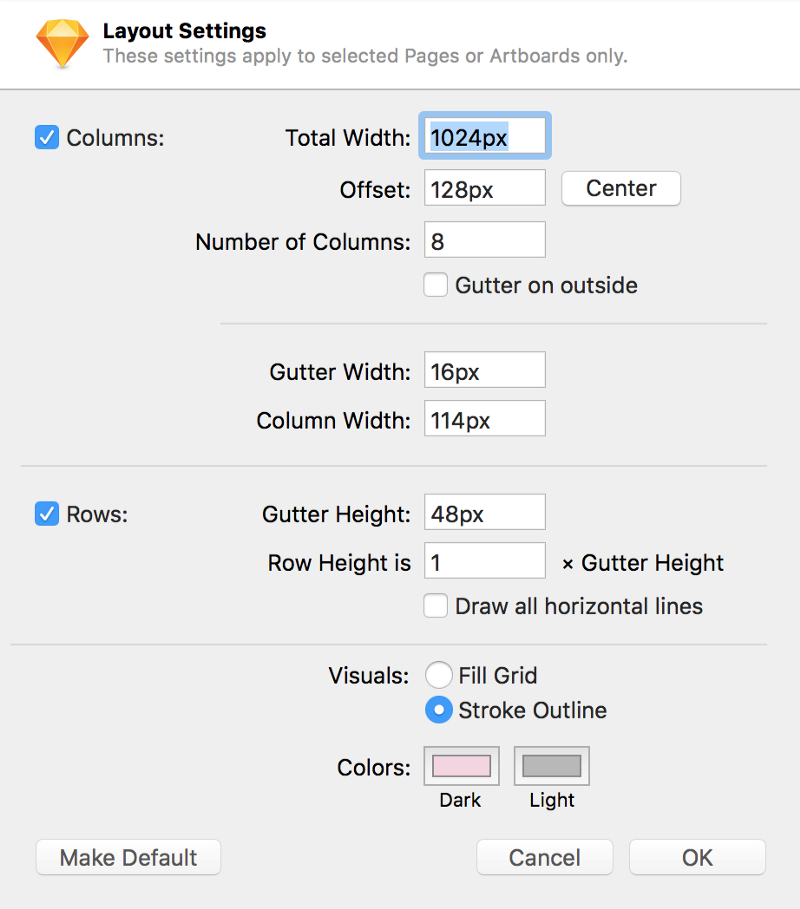
Task: Click into the Offset input field
Action: (x=485, y=188)
